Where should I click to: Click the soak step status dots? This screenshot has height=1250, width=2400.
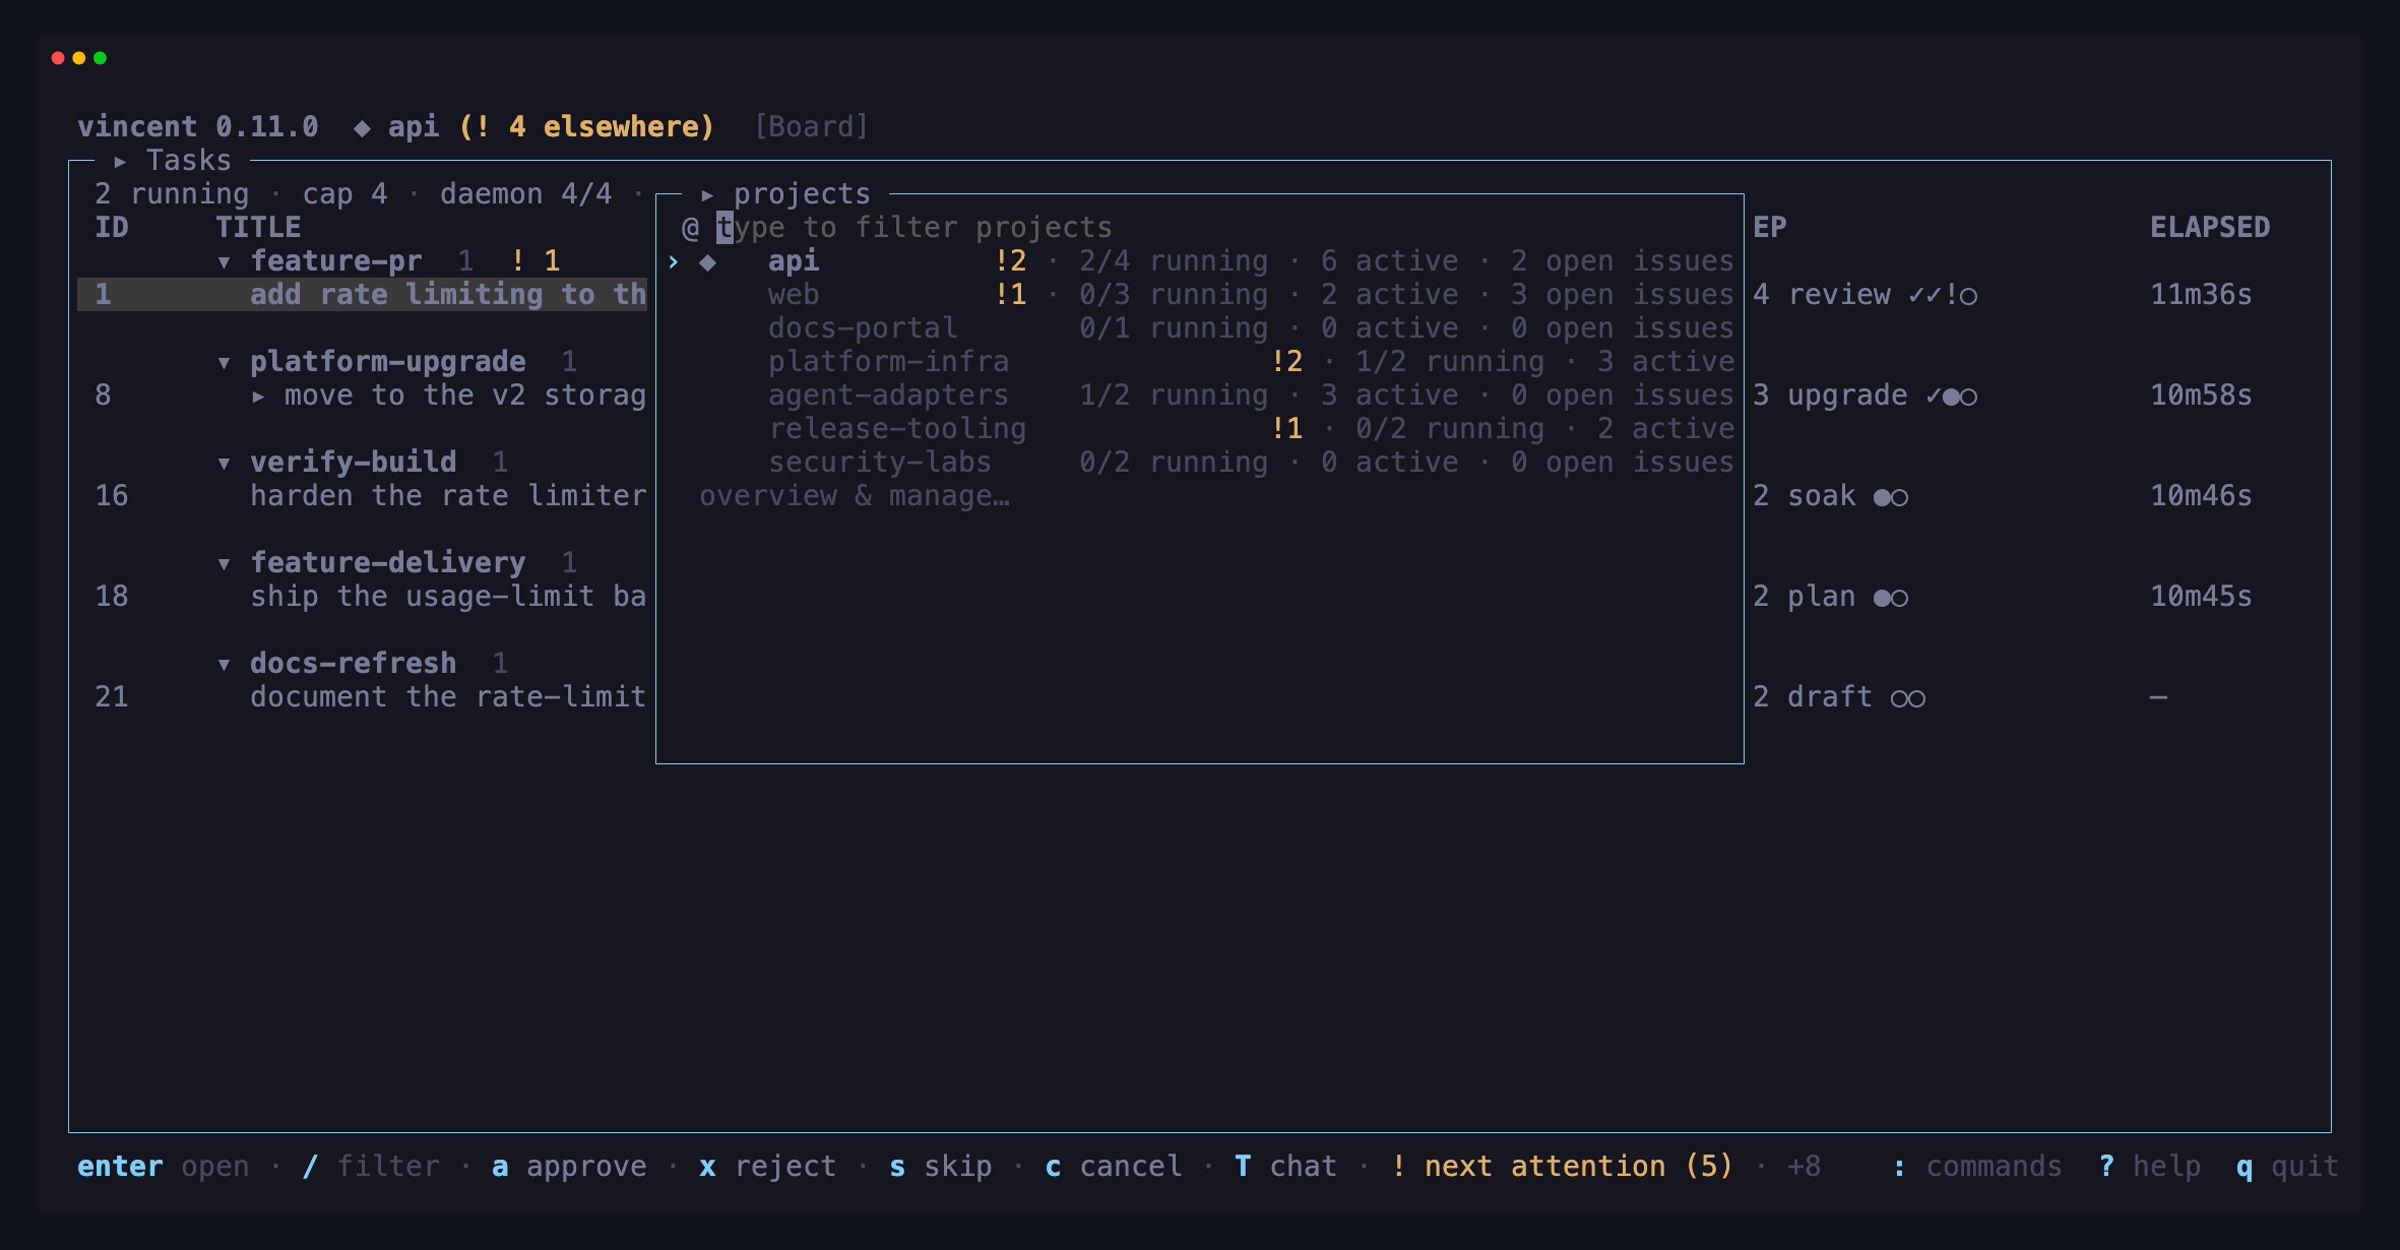(1891, 497)
